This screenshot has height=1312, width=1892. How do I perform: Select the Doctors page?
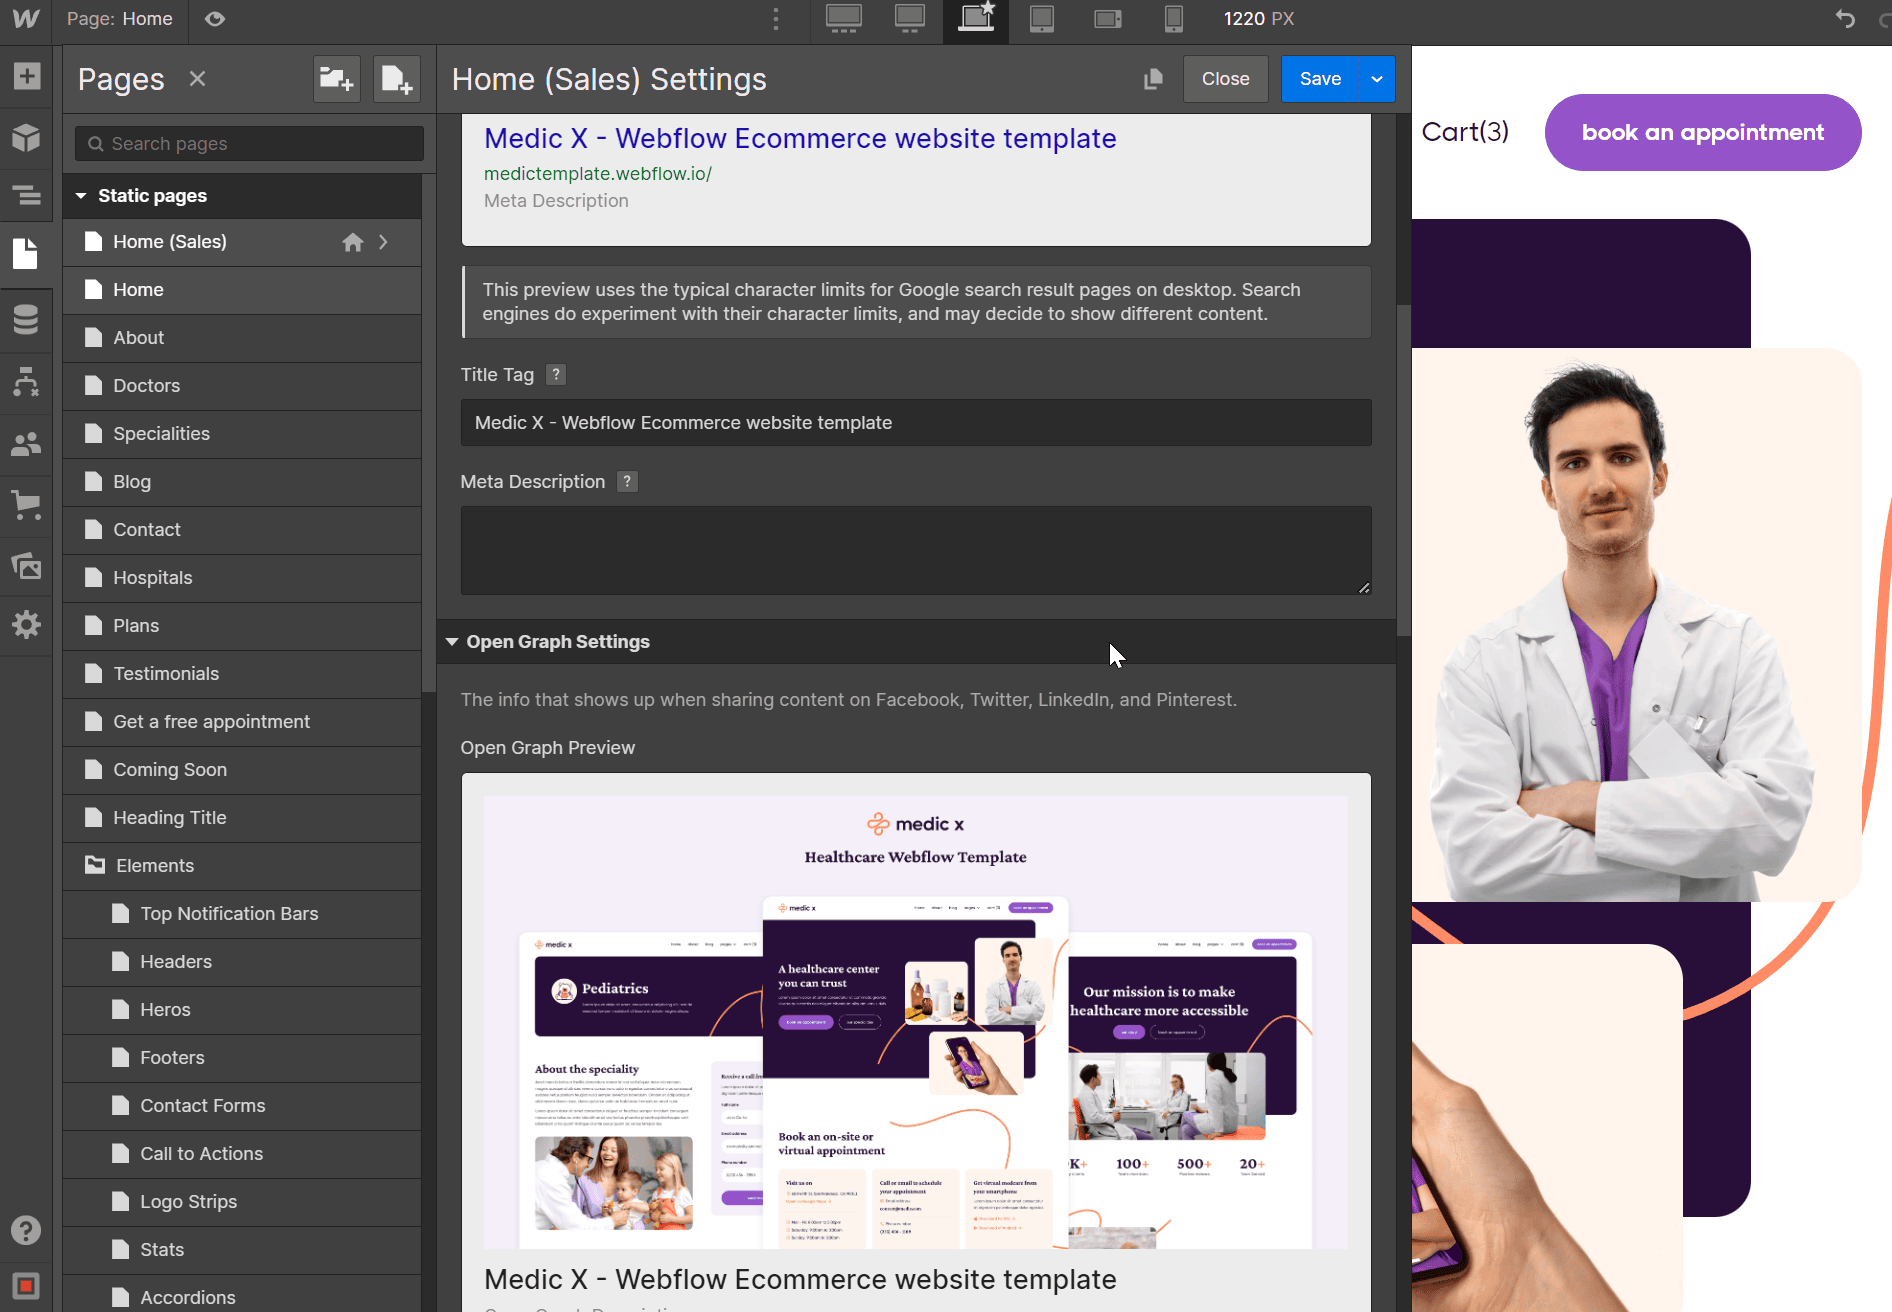point(242,386)
